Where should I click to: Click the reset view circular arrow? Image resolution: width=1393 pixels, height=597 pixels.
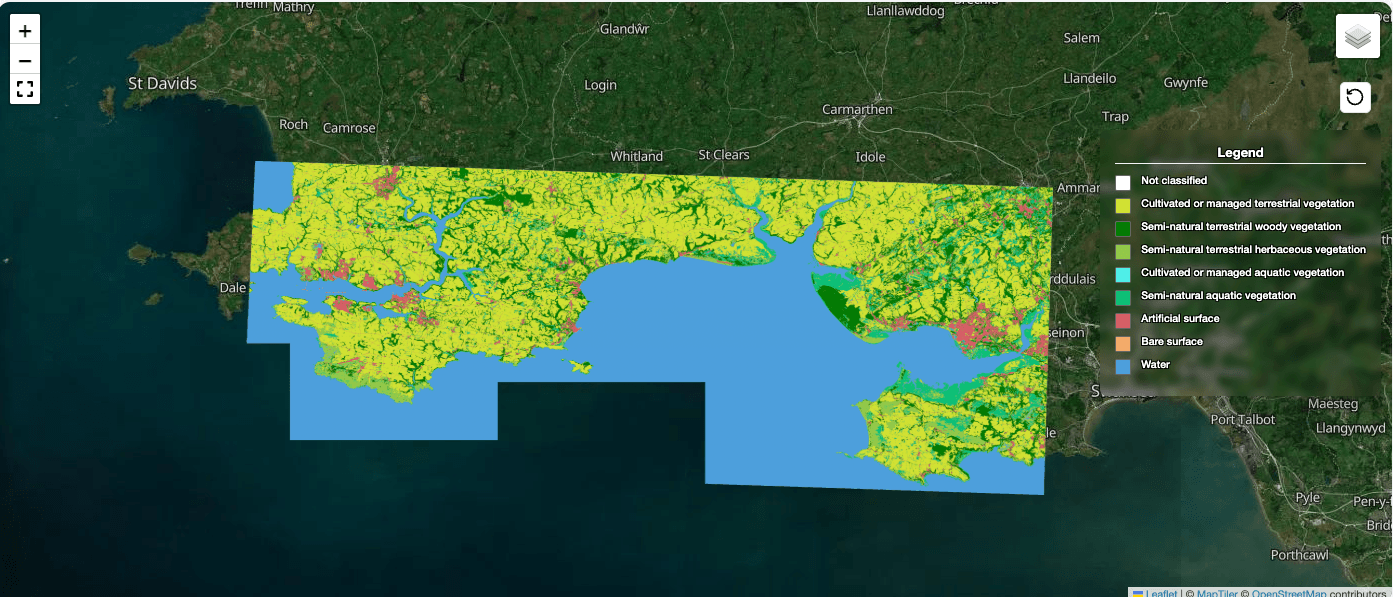point(1355,97)
